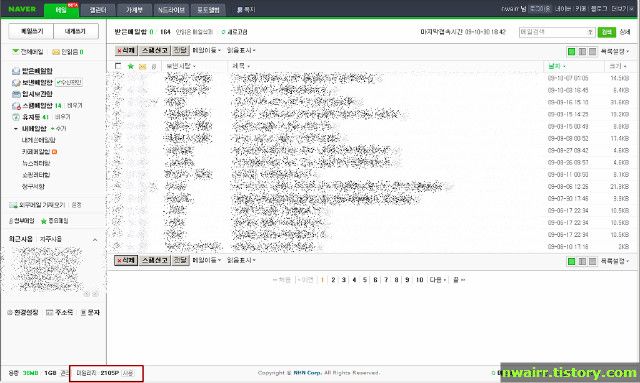Select the 최근사용 tab

20,239
